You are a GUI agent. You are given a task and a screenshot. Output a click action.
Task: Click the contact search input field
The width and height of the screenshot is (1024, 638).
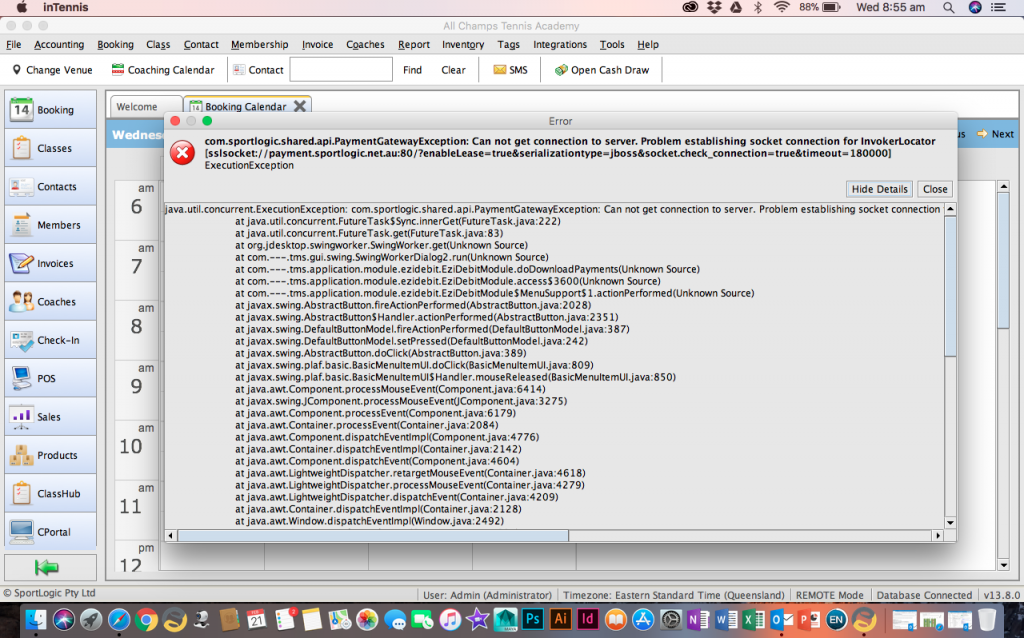pos(341,69)
